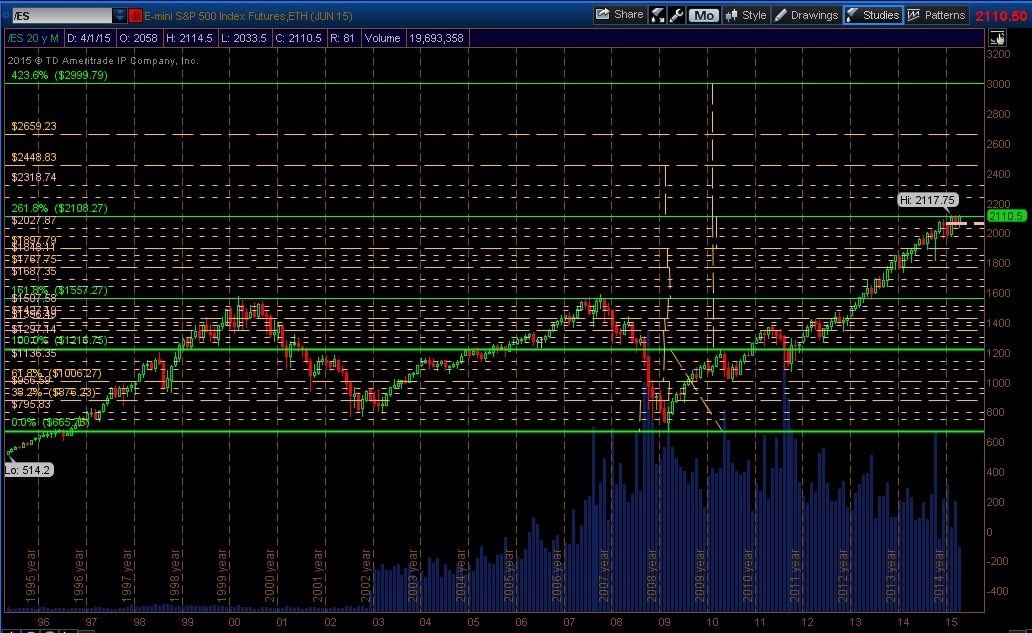The width and height of the screenshot is (1032, 633).
Task: Open the Studies menu
Action: (873, 15)
